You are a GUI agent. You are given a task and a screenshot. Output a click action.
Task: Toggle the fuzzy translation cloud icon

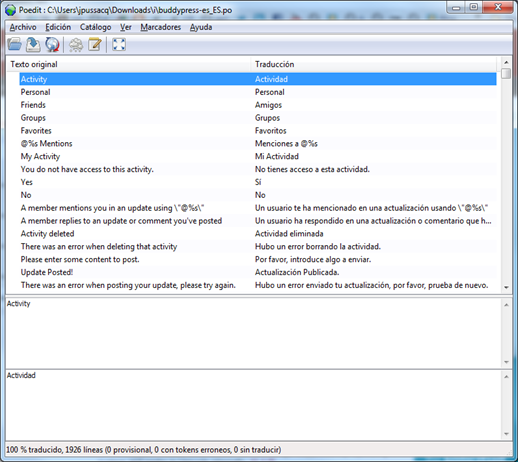point(76,45)
